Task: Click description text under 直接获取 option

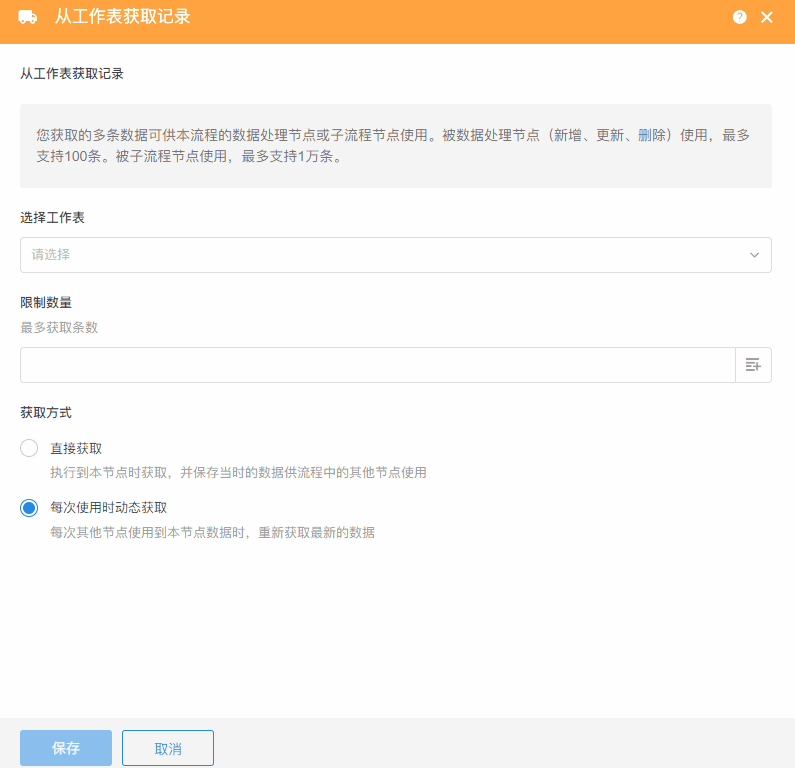Action: 238,473
